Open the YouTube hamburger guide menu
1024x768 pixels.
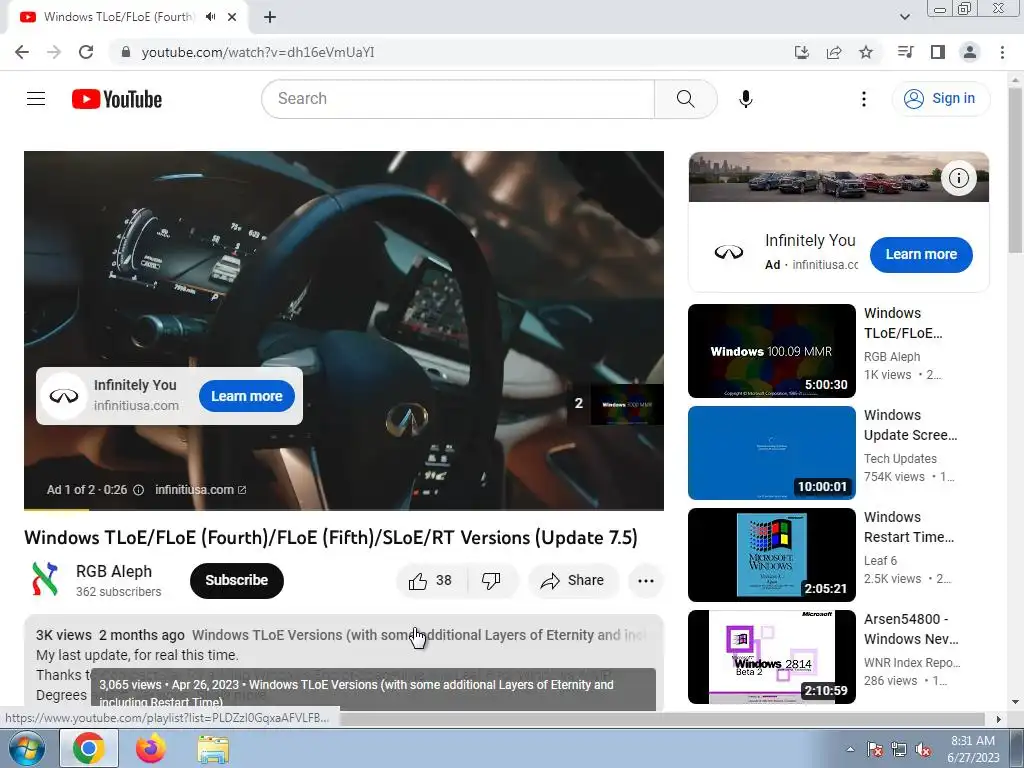(36, 99)
